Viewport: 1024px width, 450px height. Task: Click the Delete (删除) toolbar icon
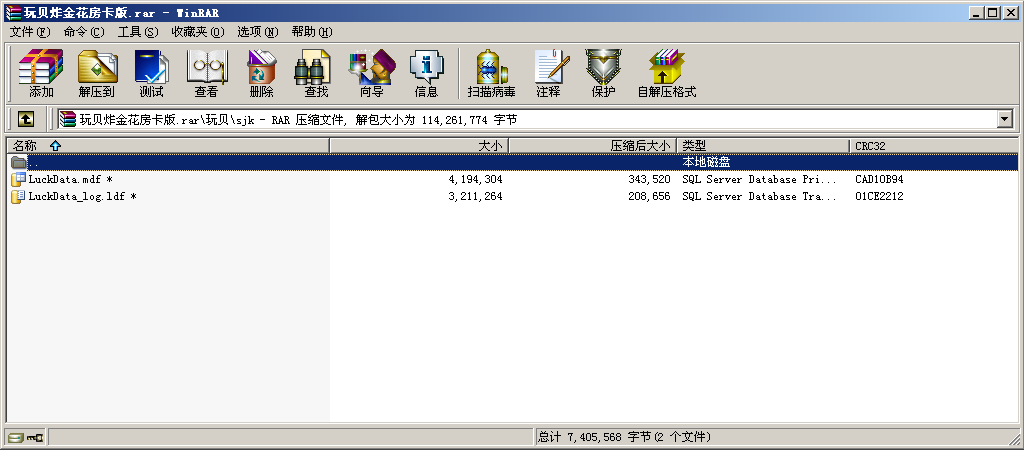[x=261, y=73]
